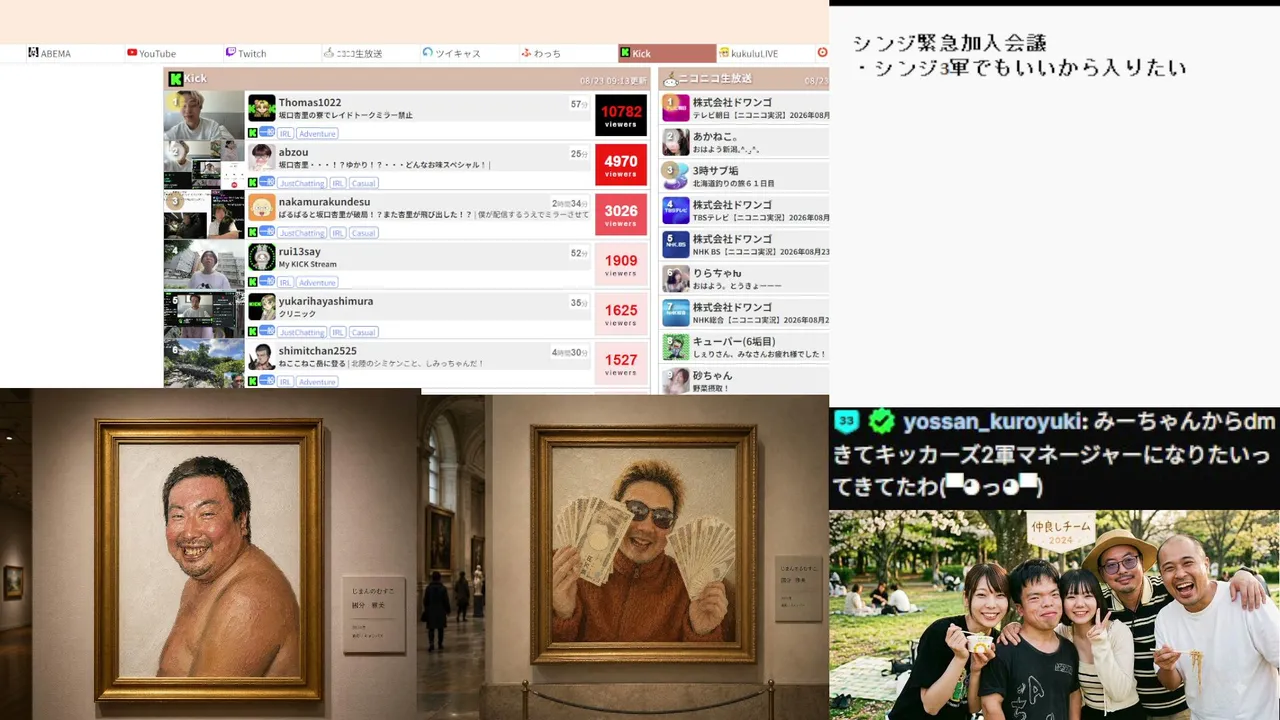Click the small Kick badge under Thomas1022
The image size is (1280, 720).
(253, 133)
